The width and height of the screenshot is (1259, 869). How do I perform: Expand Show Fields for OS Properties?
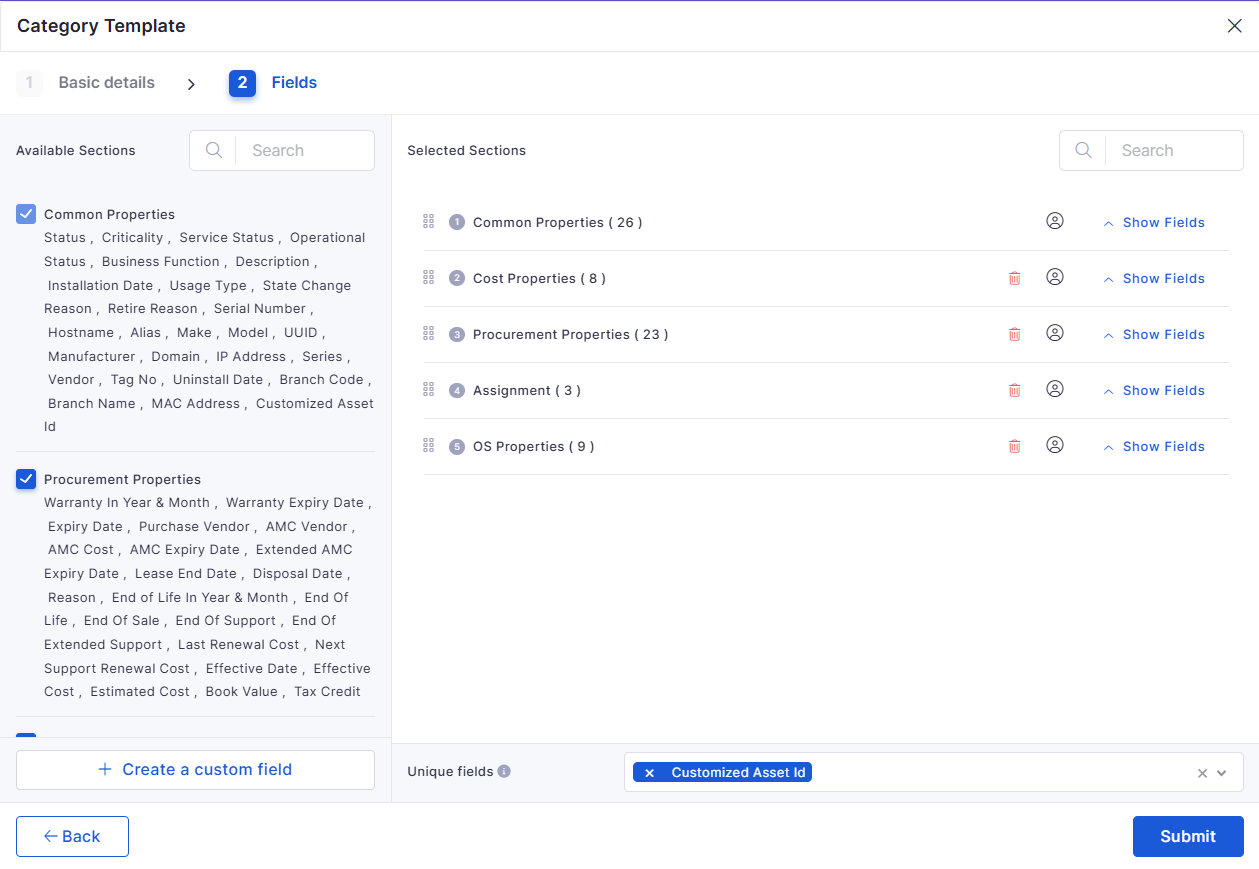(1154, 447)
